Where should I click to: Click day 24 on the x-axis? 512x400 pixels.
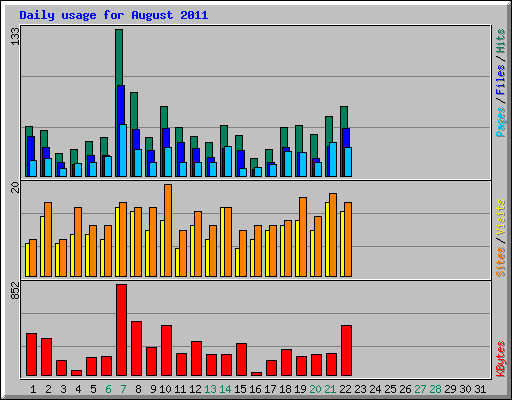(x=375, y=389)
